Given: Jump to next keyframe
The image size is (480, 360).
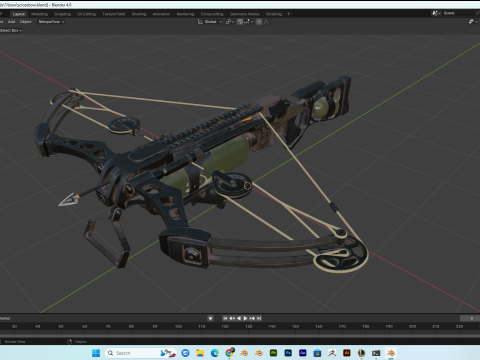Looking at the screenshot, I should (x=252, y=318).
